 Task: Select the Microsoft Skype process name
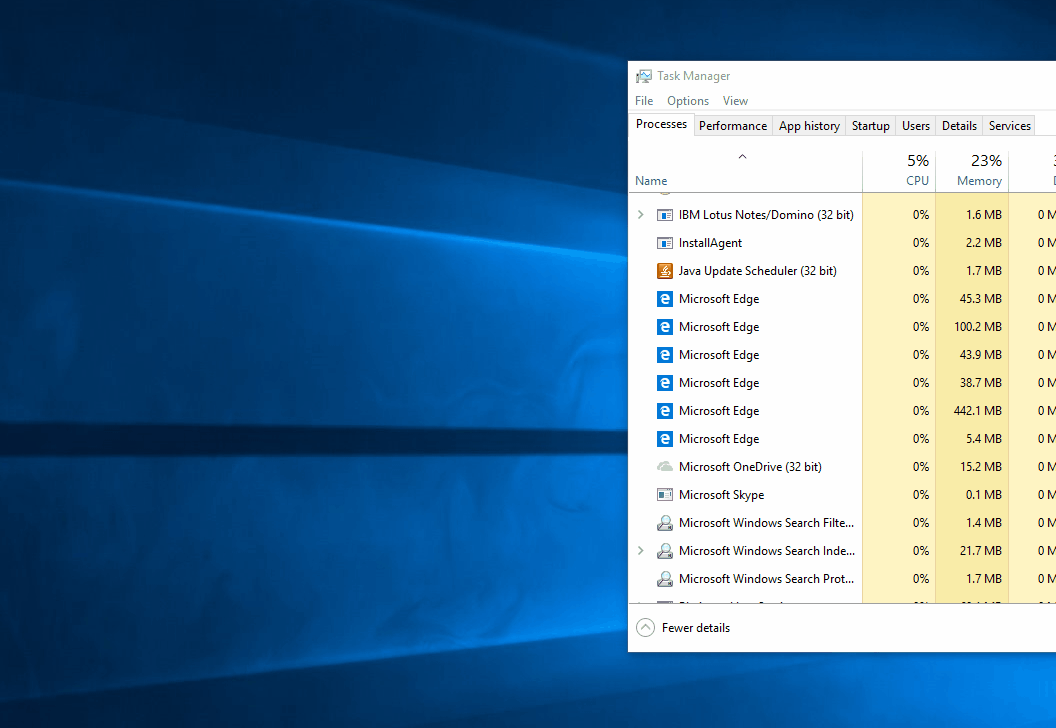pyautogui.click(x=721, y=495)
